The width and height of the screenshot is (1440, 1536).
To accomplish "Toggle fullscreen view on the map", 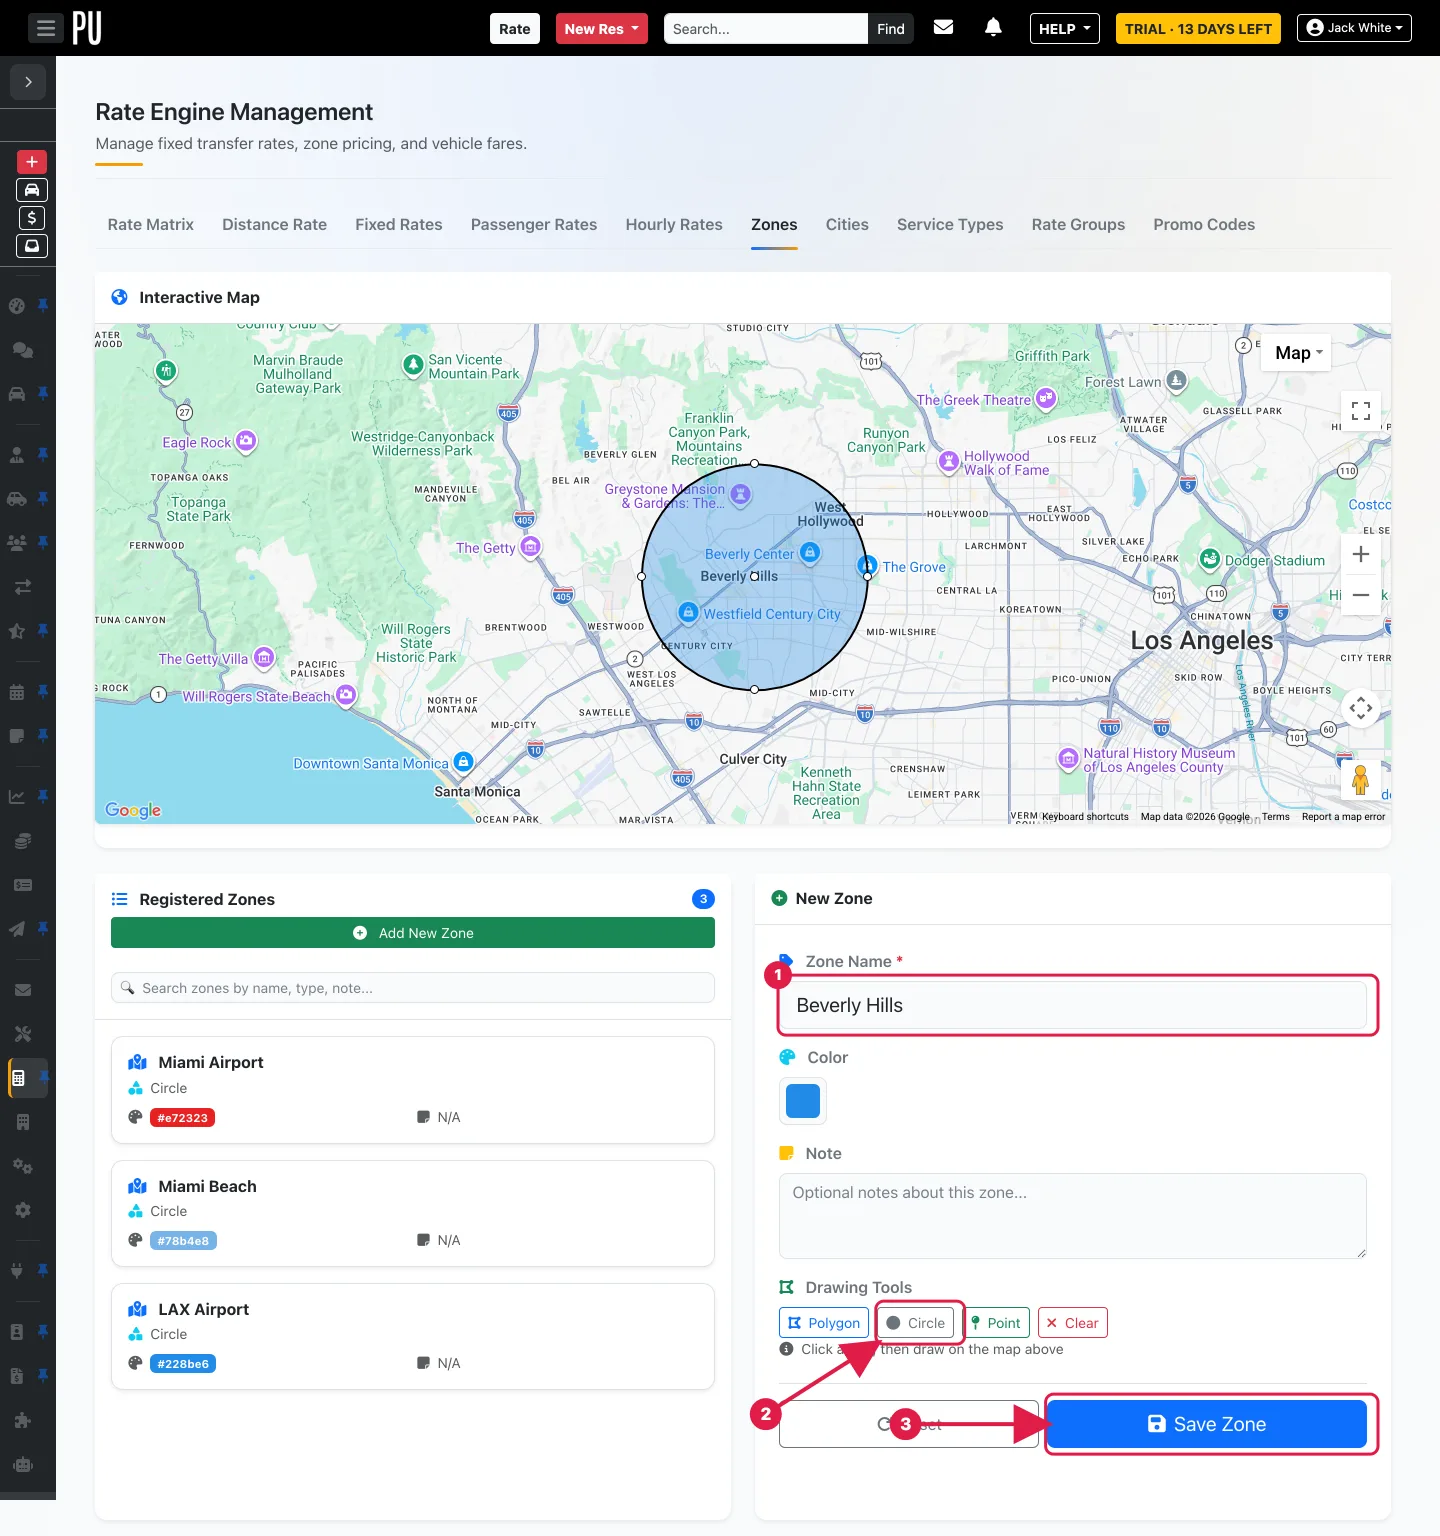I will click(x=1361, y=411).
